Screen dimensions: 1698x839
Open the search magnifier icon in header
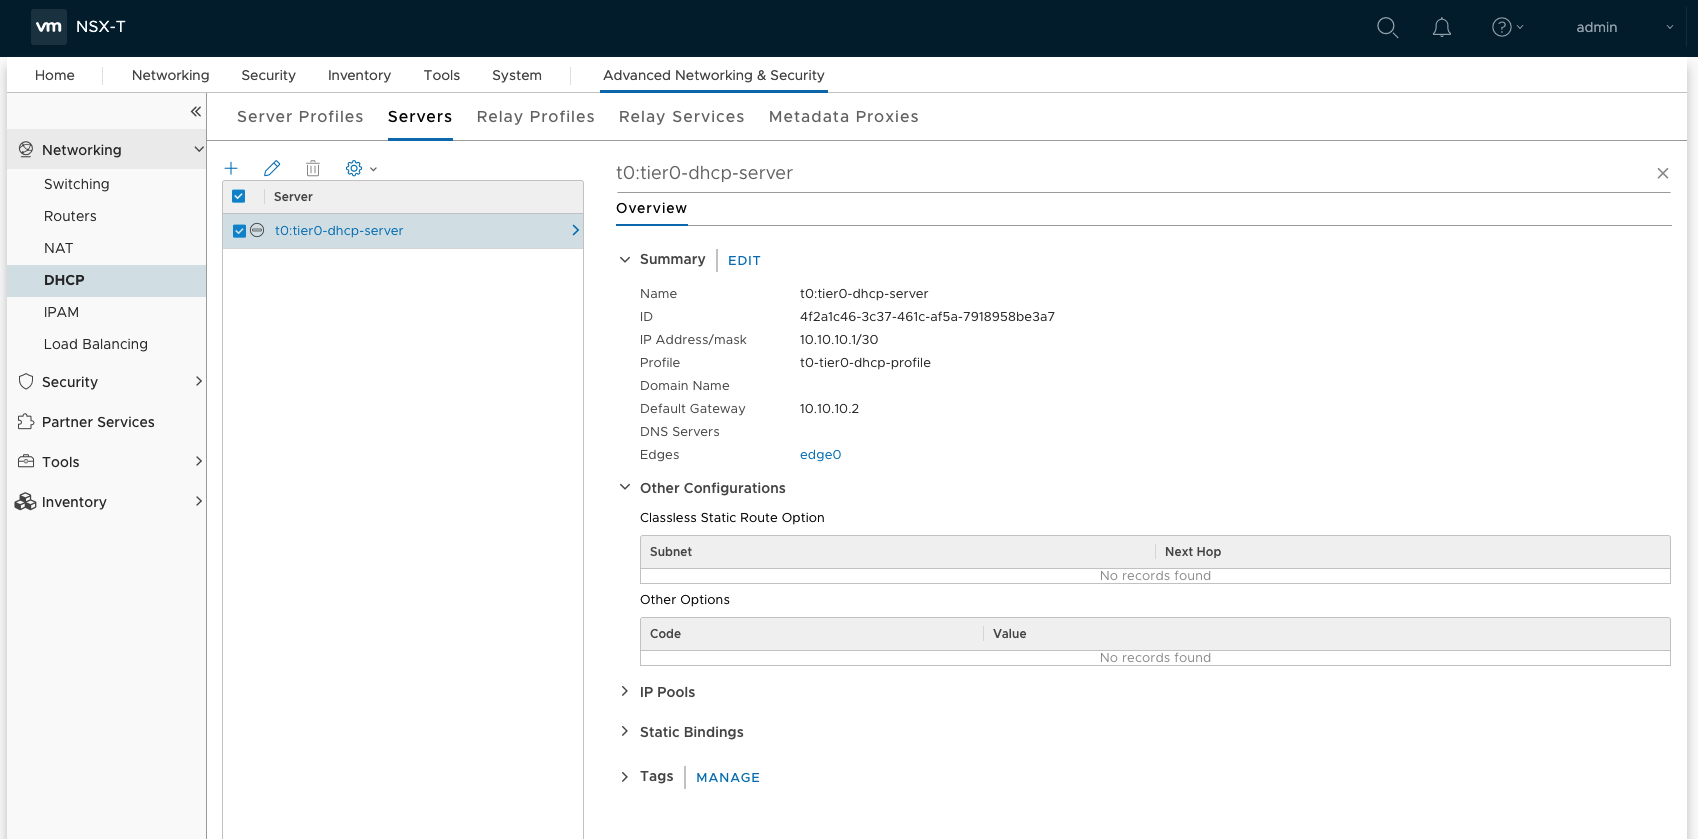[1387, 28]
